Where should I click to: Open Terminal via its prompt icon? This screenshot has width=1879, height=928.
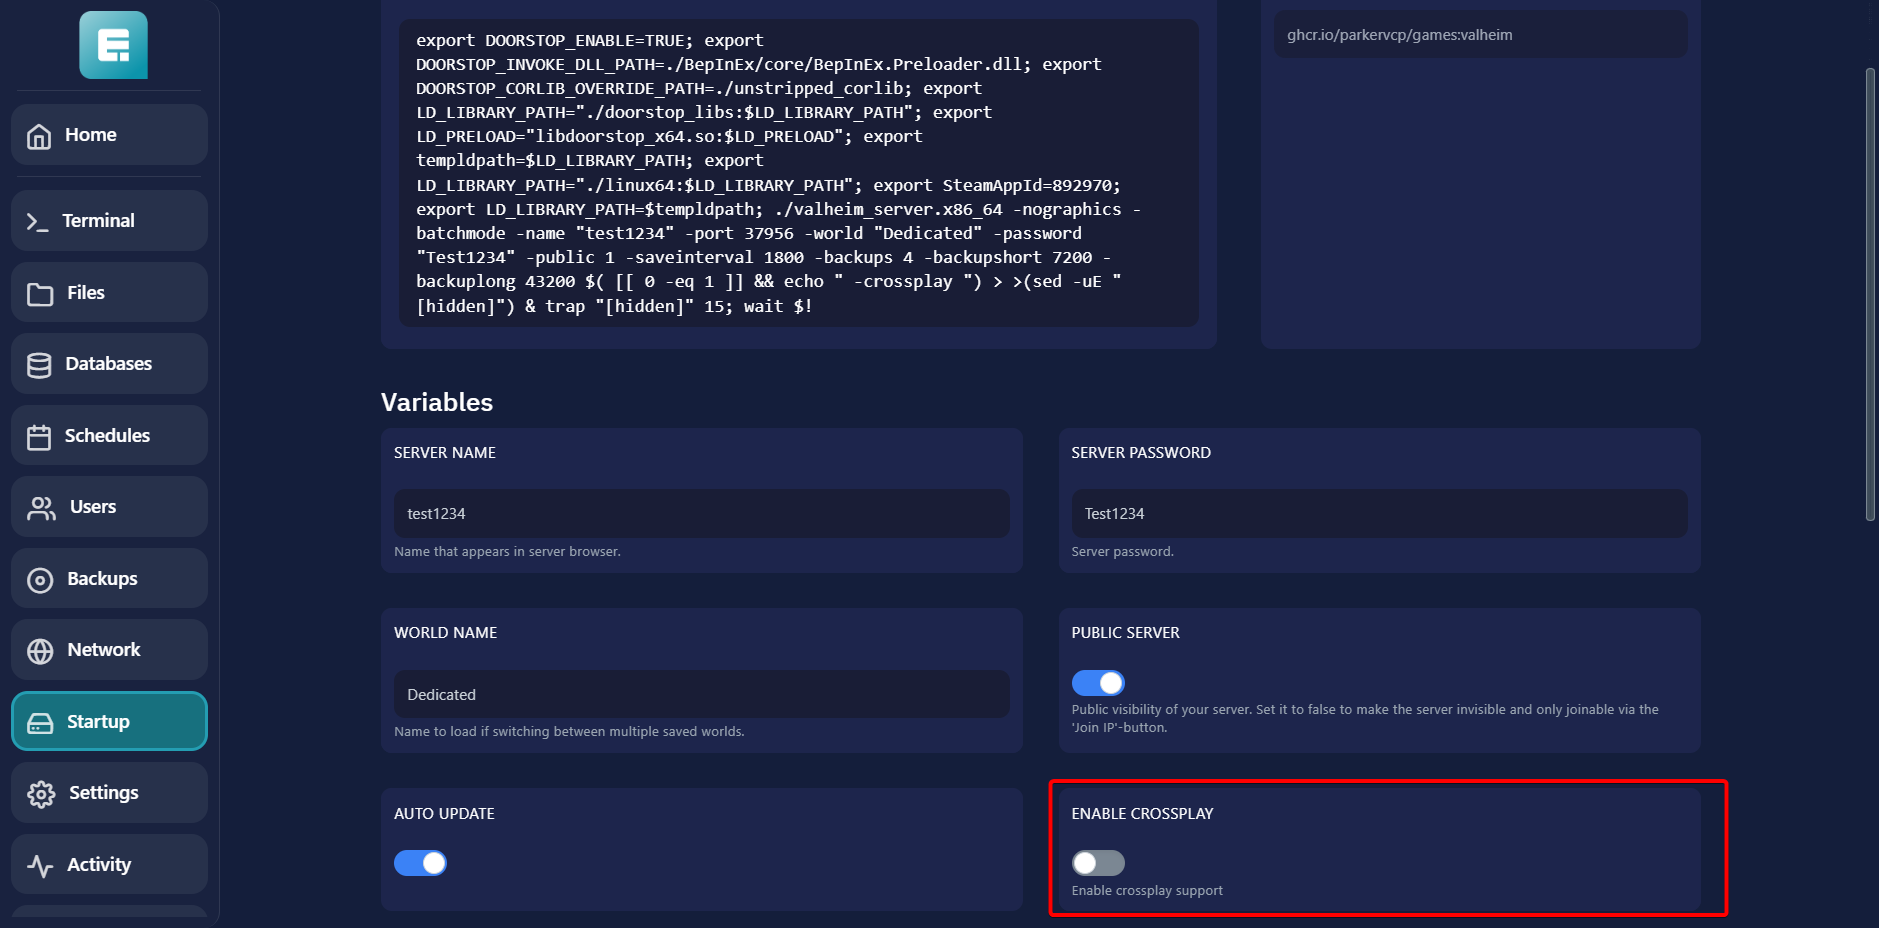point(38,222)
